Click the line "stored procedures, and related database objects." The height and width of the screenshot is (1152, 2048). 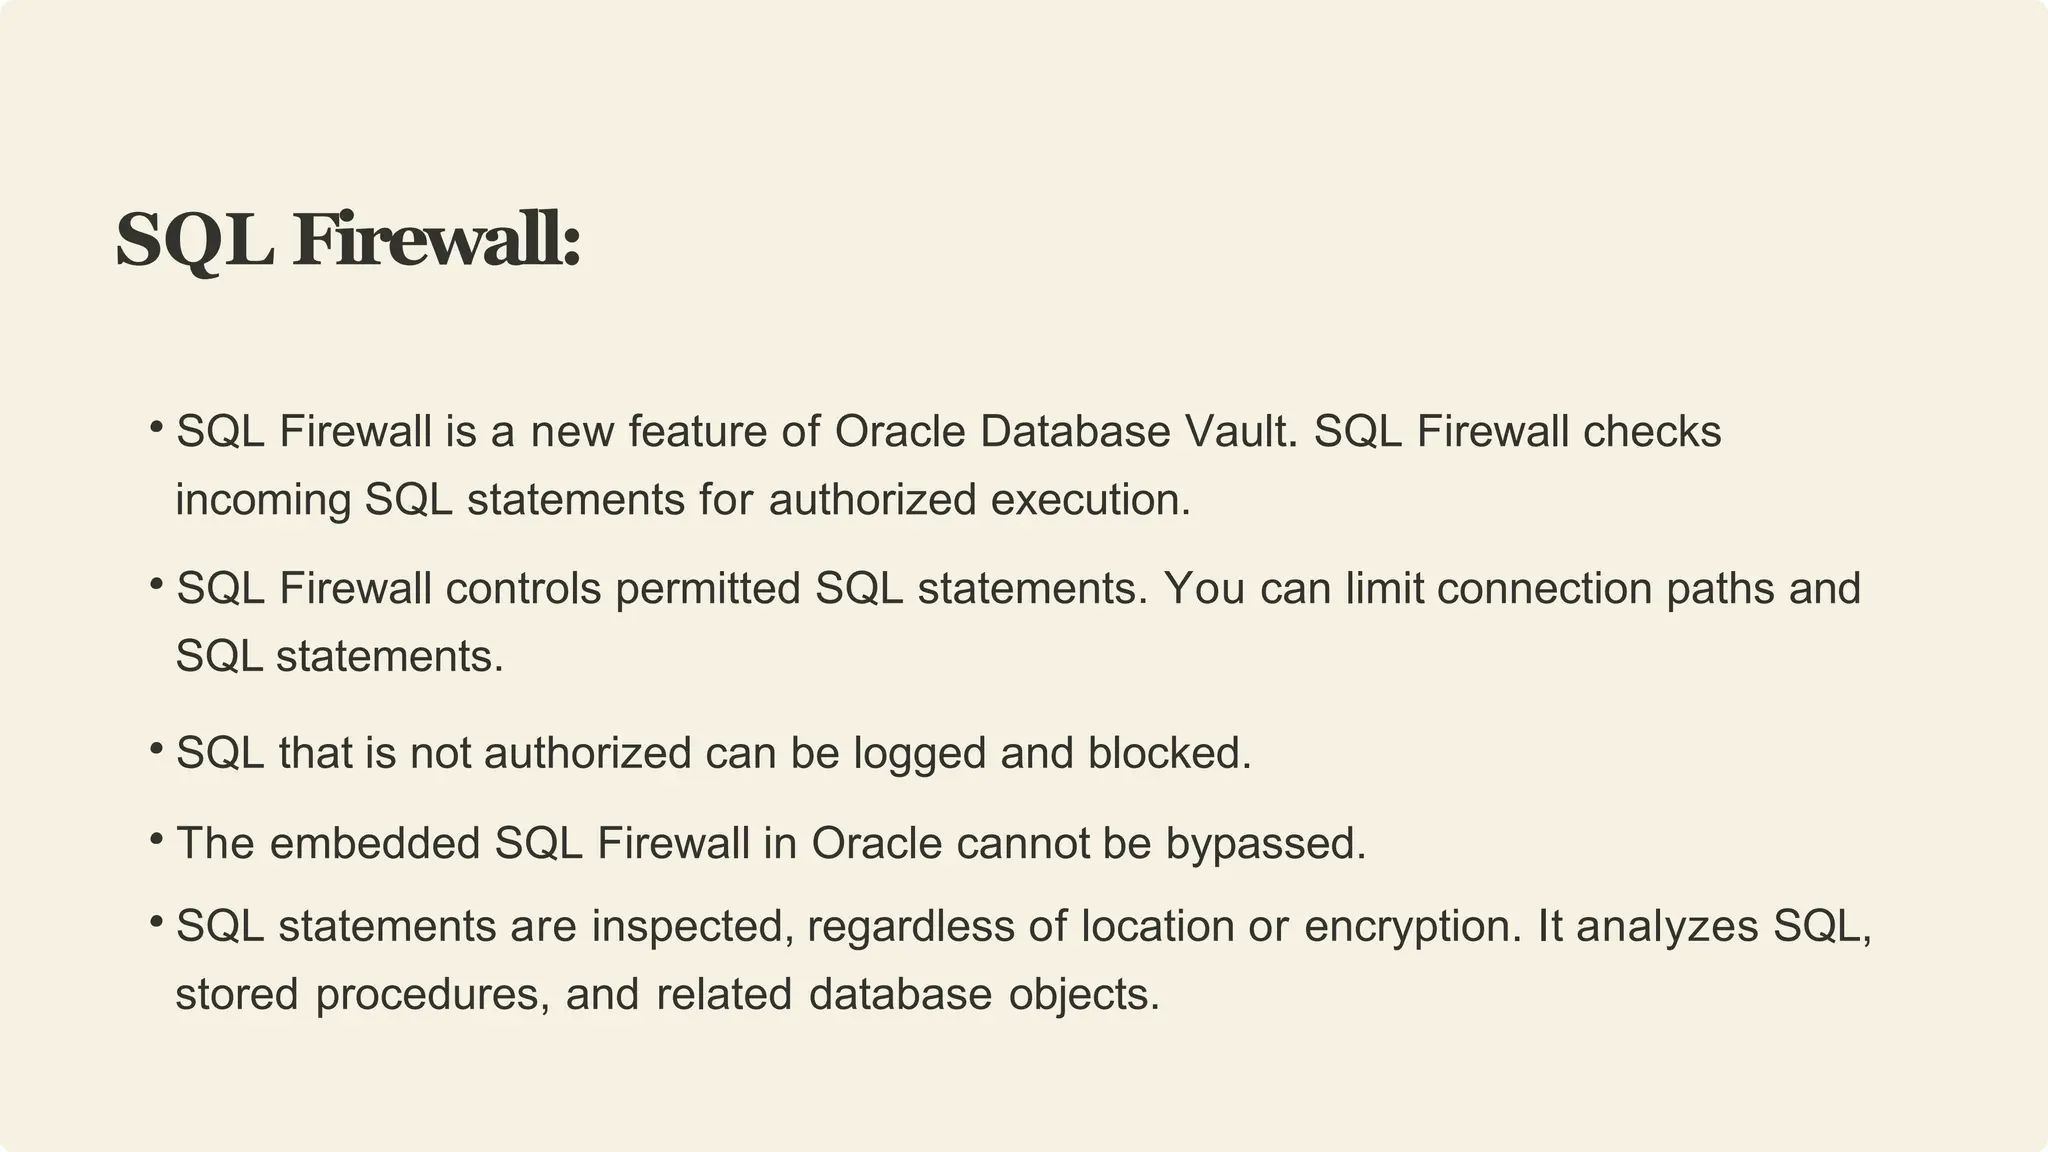click(x=668, y=995)
